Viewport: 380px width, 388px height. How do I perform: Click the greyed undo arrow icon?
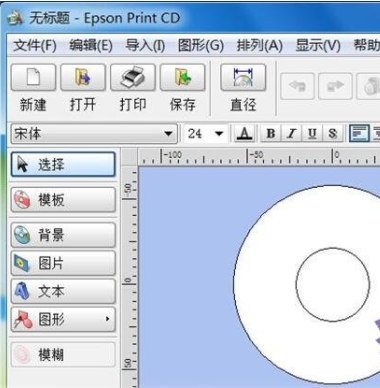click(297, 86)
